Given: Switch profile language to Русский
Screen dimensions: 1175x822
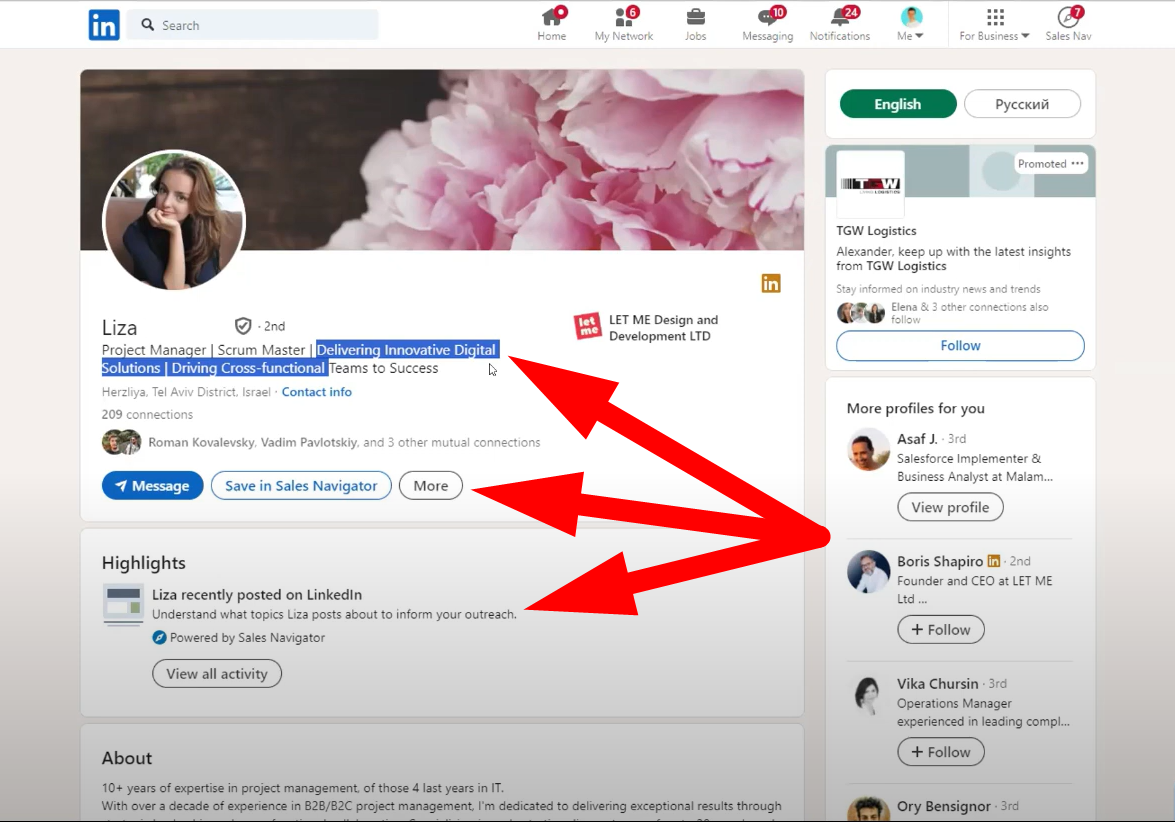Looking at the screenshot, I should 1022,104.
